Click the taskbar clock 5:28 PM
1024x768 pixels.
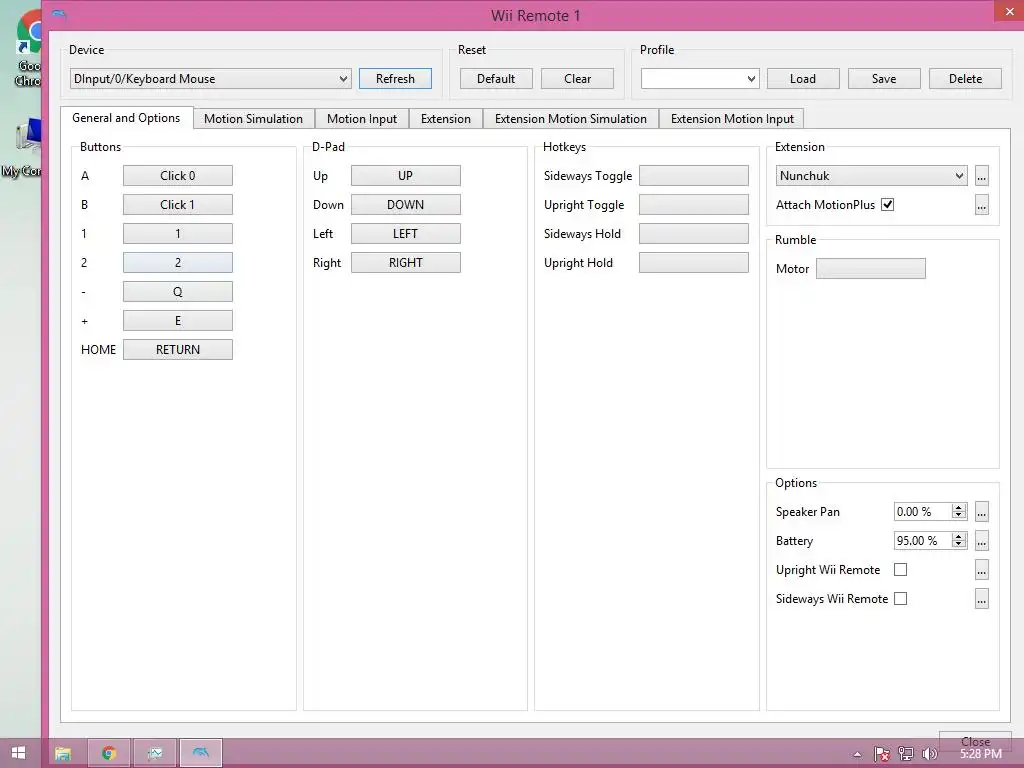tap(980, 754)
